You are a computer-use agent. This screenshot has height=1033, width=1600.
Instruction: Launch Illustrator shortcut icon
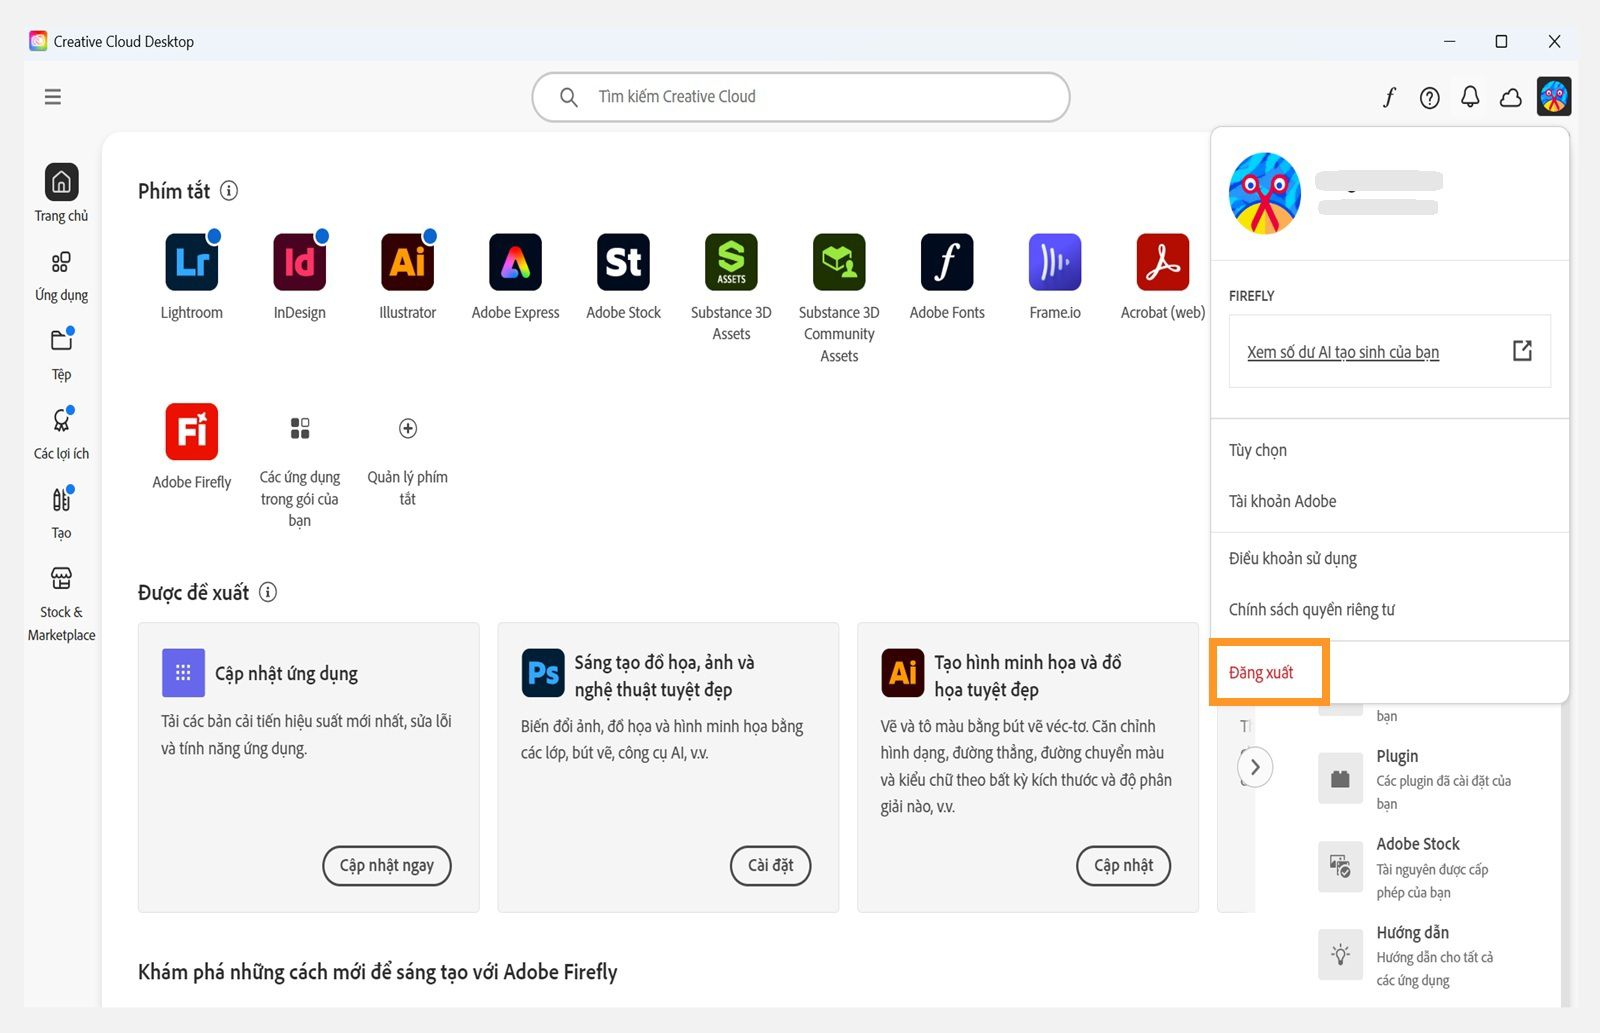click(x=408, y=262)
